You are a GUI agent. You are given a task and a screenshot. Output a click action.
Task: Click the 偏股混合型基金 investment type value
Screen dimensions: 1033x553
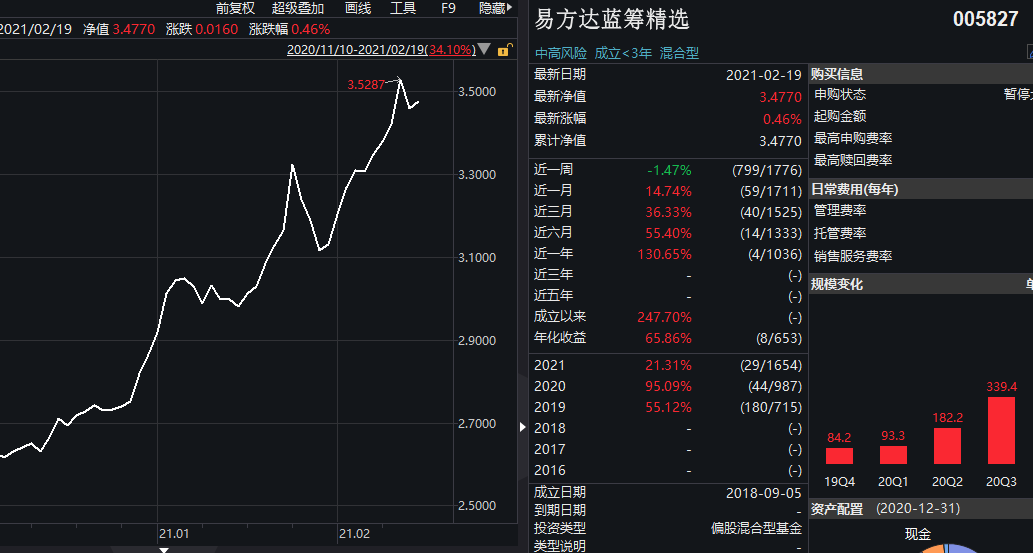(x=757, y=529)
